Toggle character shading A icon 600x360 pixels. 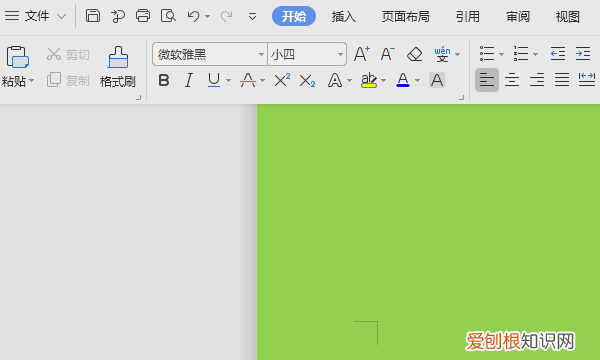click(x=437, y=80)
